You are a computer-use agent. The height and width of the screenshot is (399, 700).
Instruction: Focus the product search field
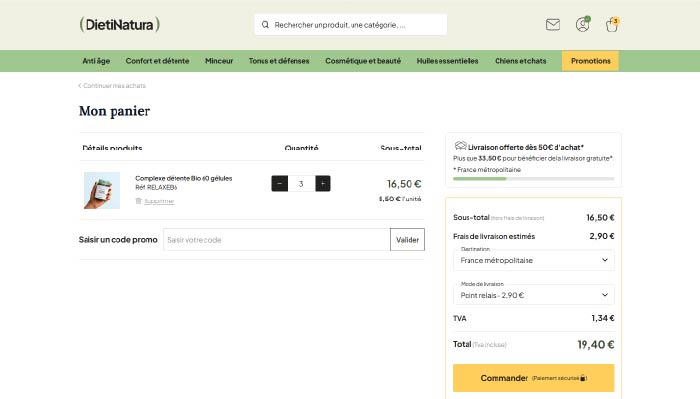(x=350, y=25)
